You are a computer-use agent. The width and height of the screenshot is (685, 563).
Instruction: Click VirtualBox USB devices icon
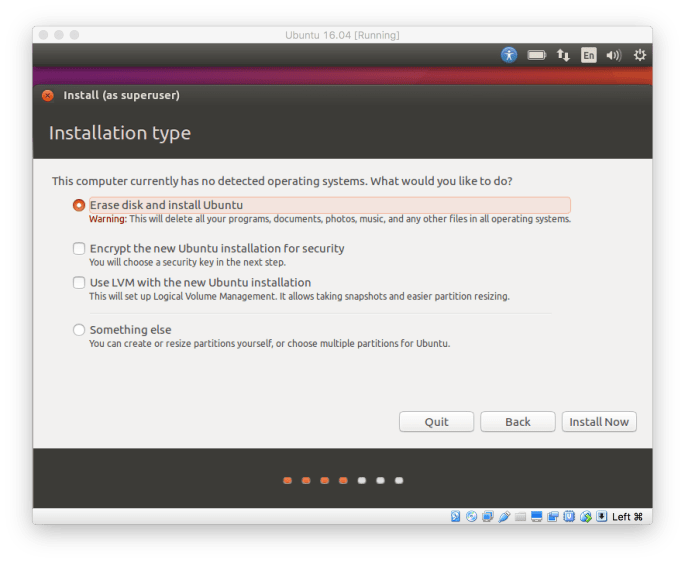(504, 517)
